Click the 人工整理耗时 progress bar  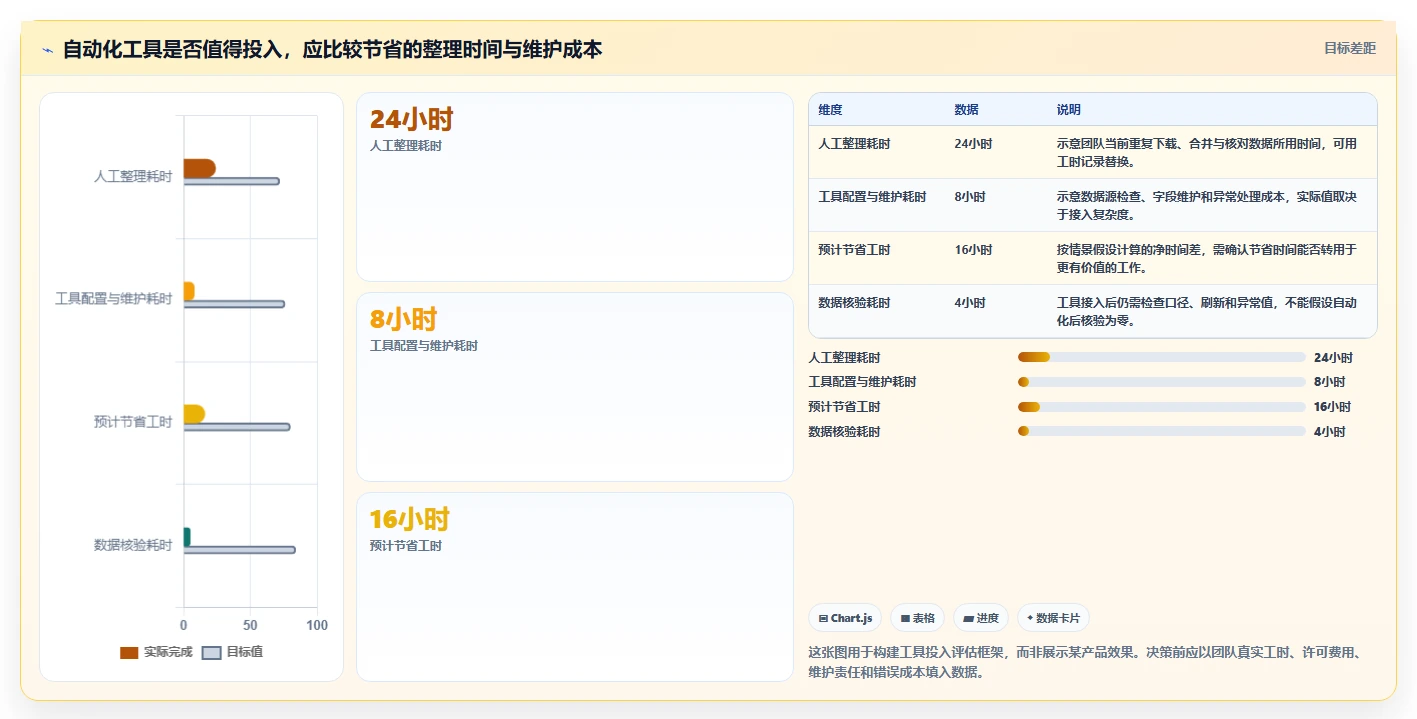pyautogui.click(x=1162, y=357)
